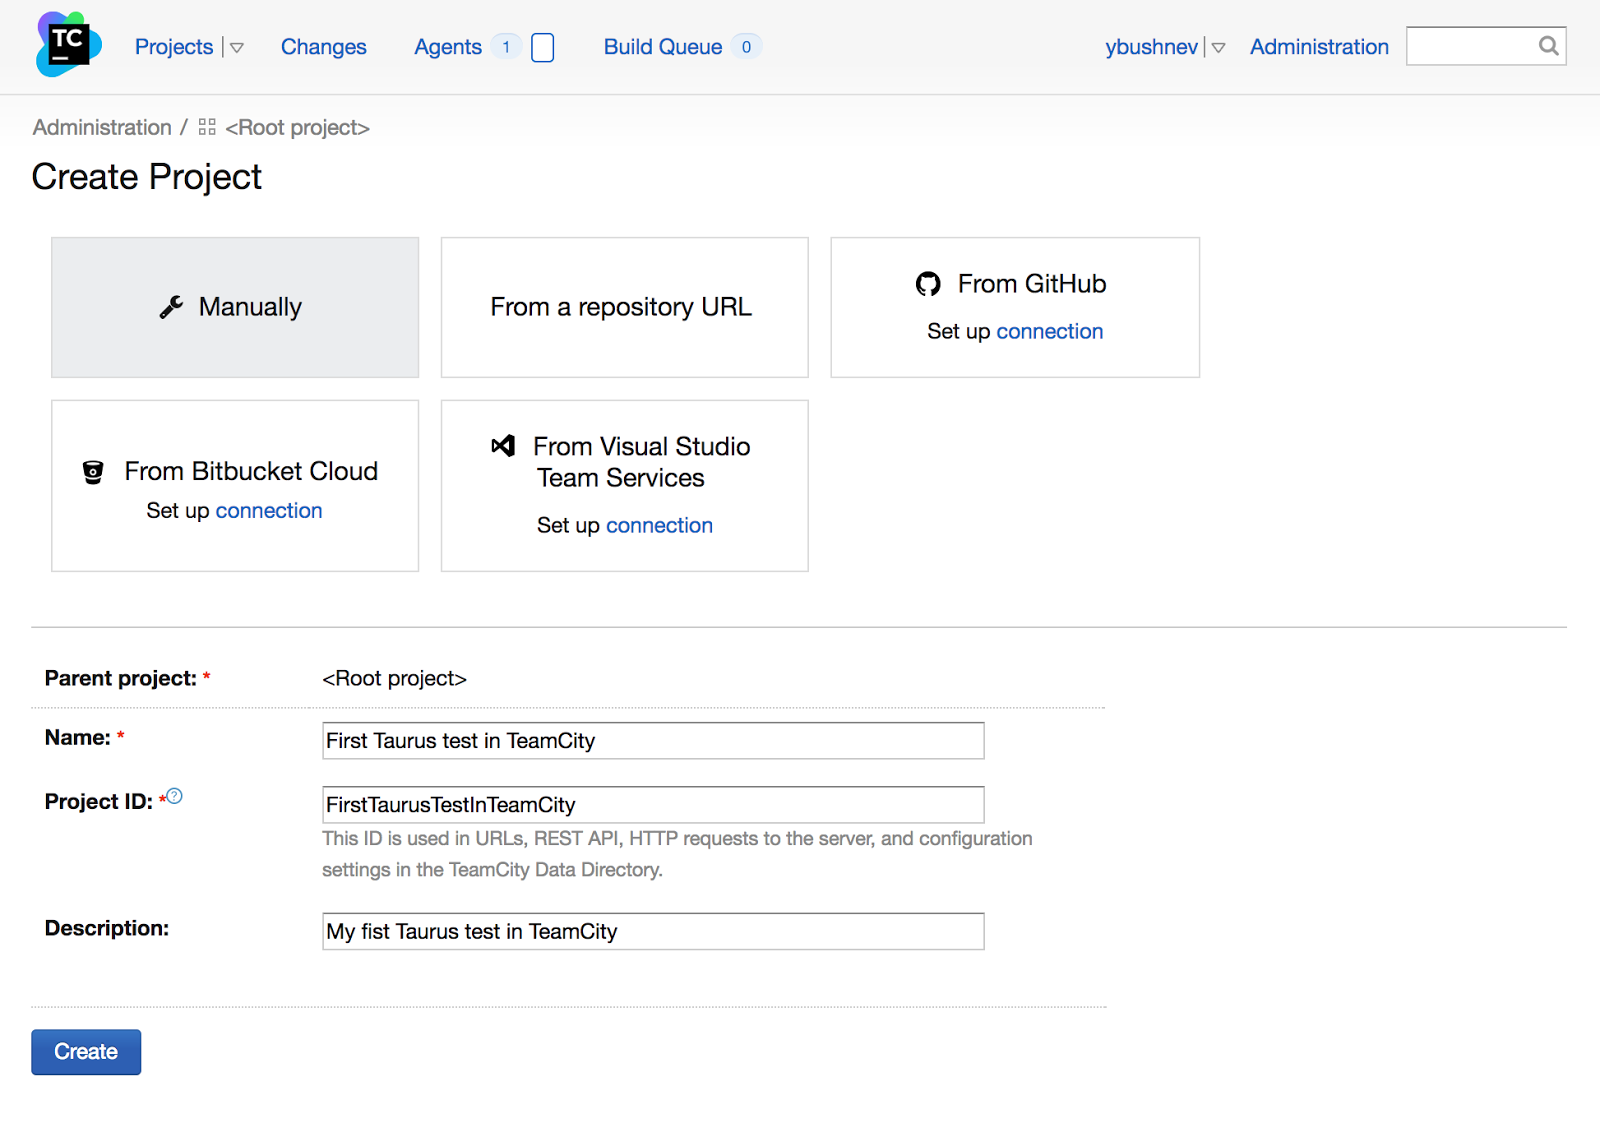Open the <Root project> breadcrumb link
Image resolution: width=1600 pixels, height=1123 pixels.
(x=297, y=128)
